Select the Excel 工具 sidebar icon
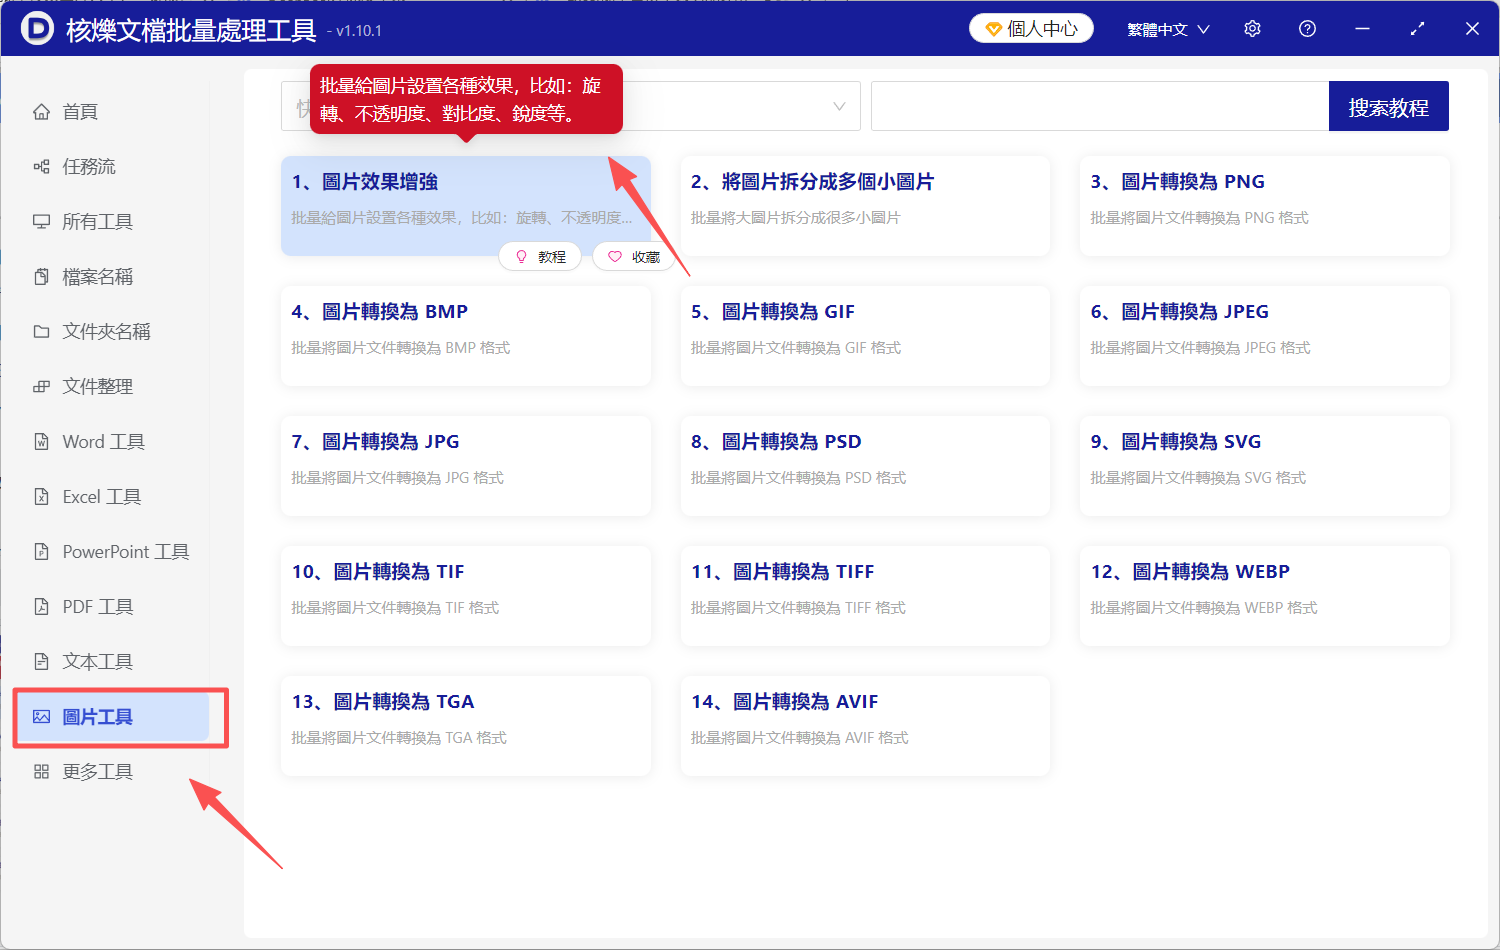This screenshot has height=950, width=1500. tap(41, 496)
